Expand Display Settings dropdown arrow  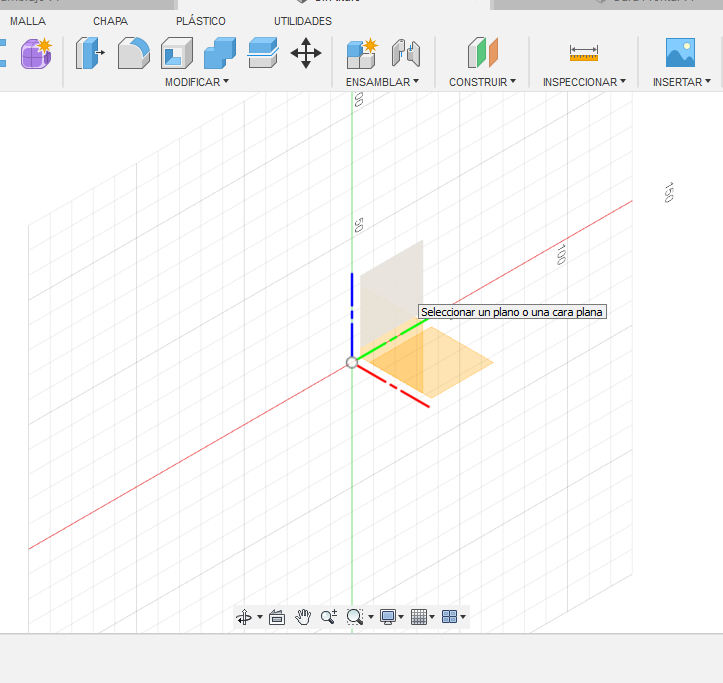(x=401, y=617)
